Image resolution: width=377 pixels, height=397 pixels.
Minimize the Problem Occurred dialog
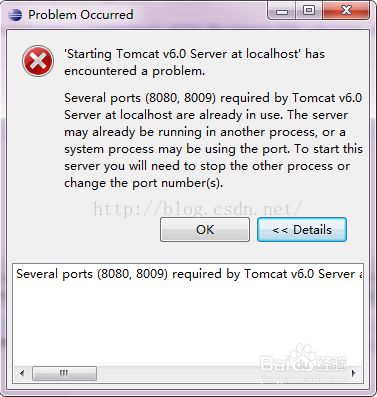(282, 11)
